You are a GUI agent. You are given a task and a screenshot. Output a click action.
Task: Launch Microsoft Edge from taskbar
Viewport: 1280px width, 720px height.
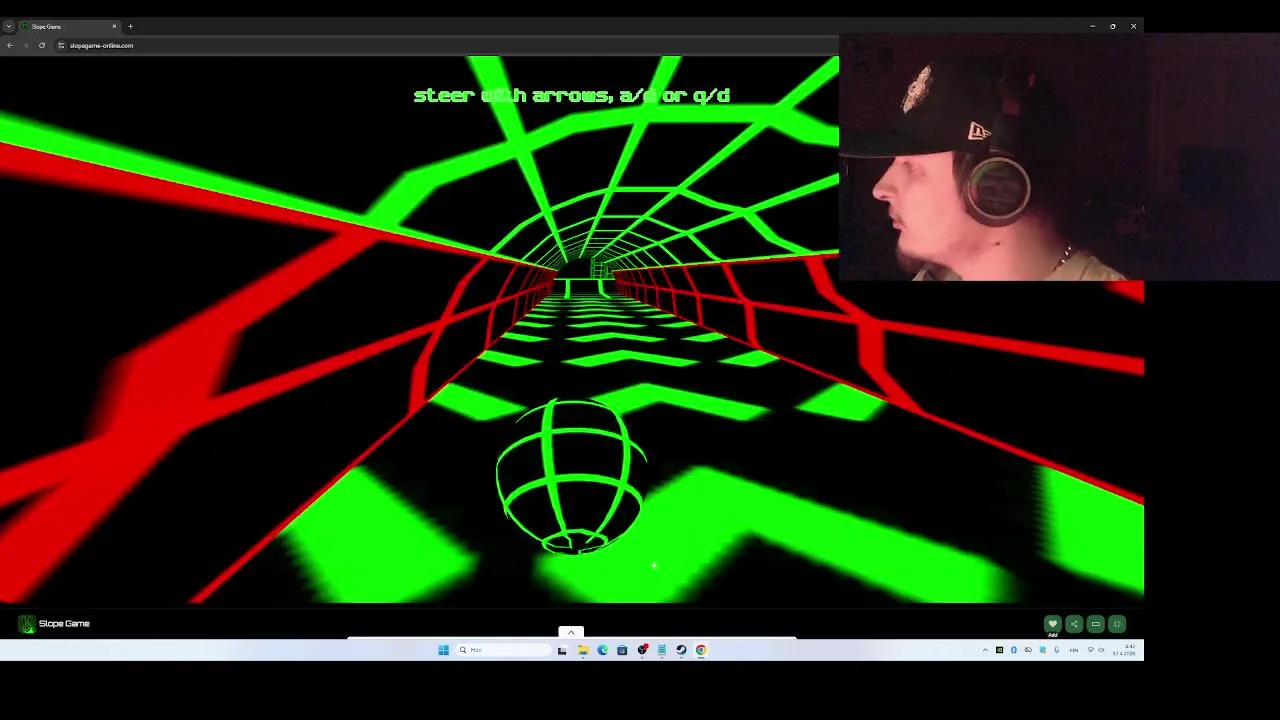(602, 650)
